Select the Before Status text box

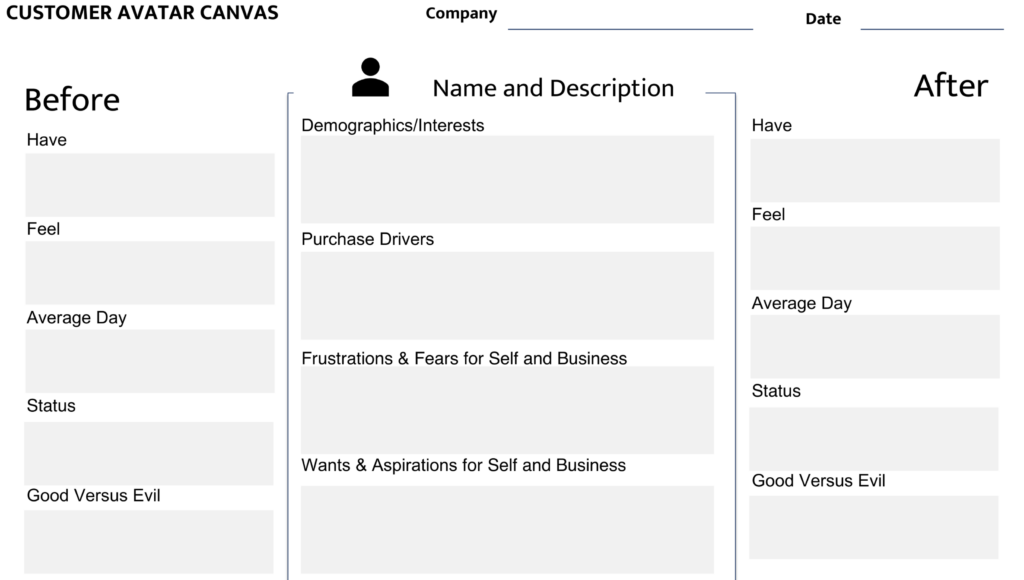(150, 453)
